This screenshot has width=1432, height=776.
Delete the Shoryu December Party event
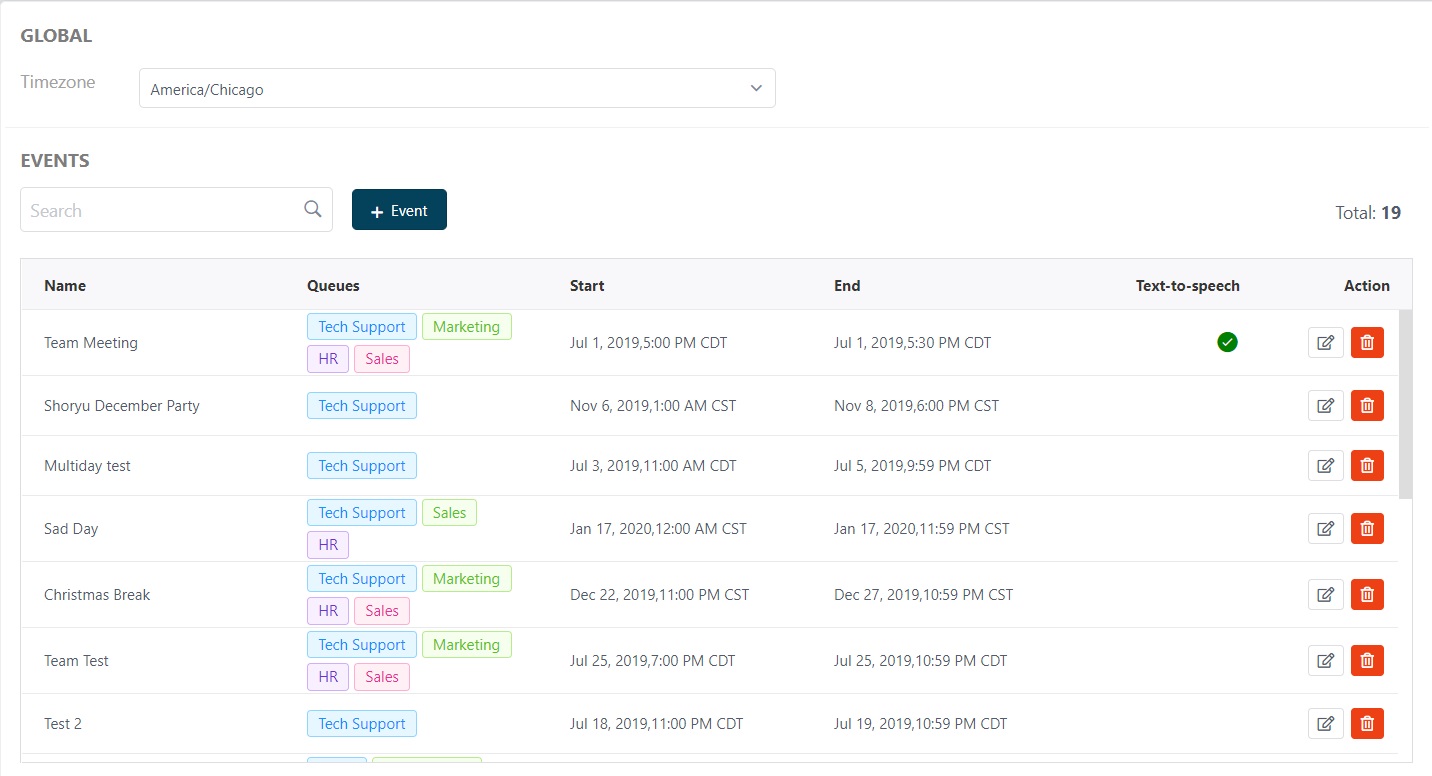[x=1367, y=406]
